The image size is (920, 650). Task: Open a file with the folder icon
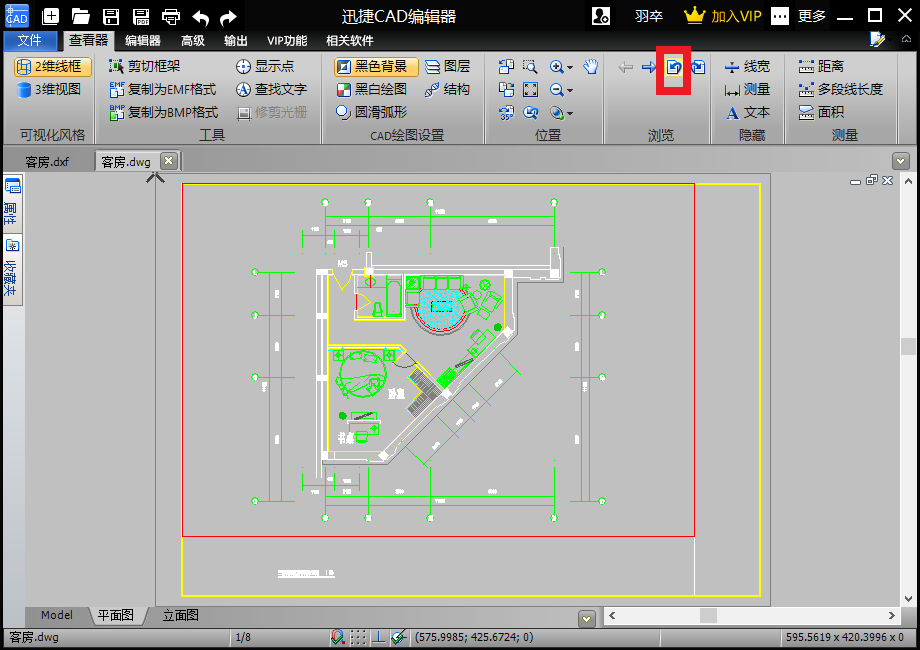[x=80, y=16]
